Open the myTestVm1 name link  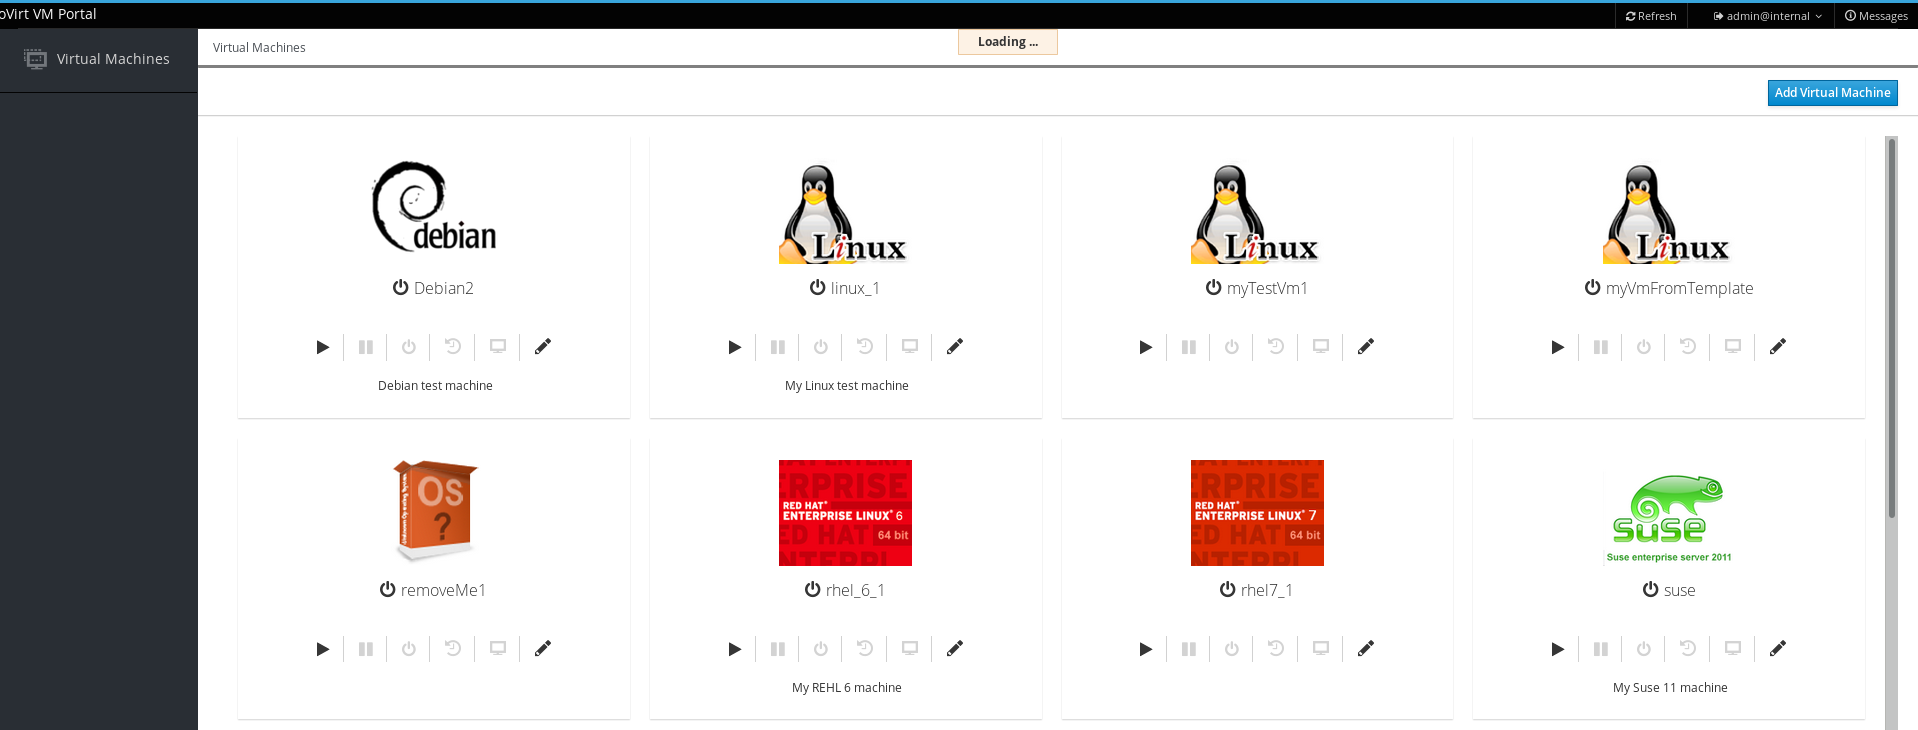(x=1267, y=288)
